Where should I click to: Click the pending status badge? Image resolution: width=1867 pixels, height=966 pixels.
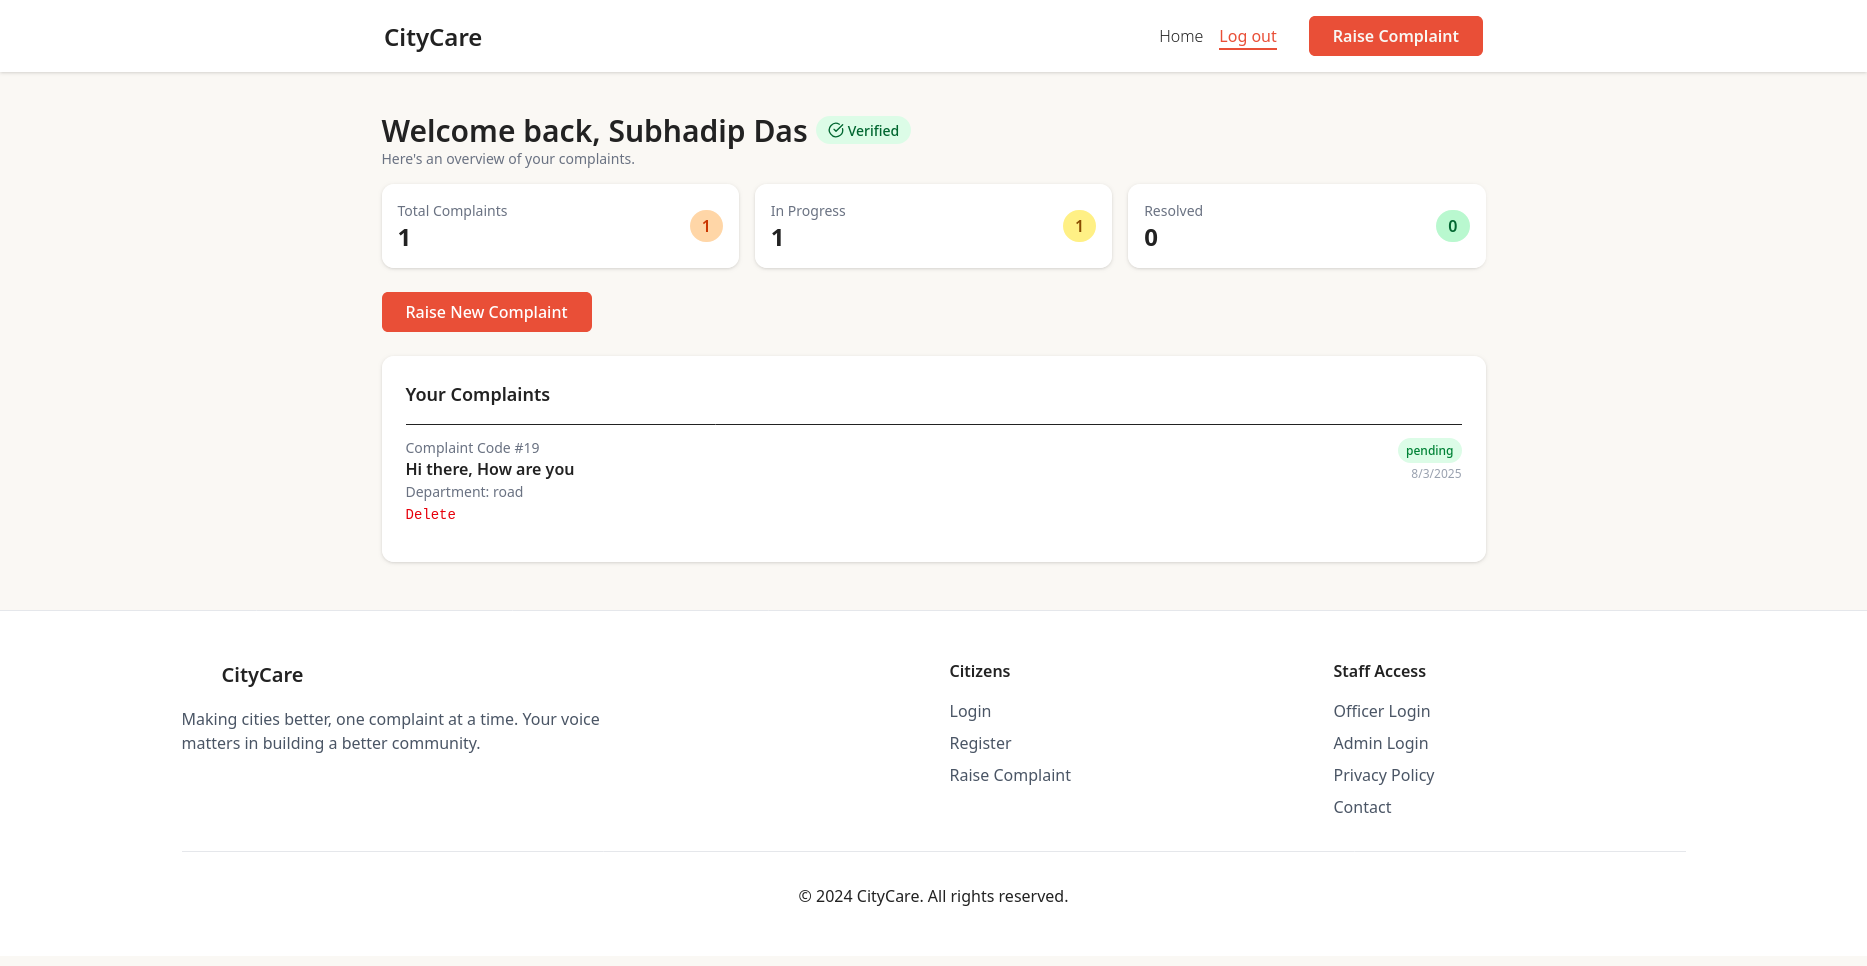(1429, 450)
